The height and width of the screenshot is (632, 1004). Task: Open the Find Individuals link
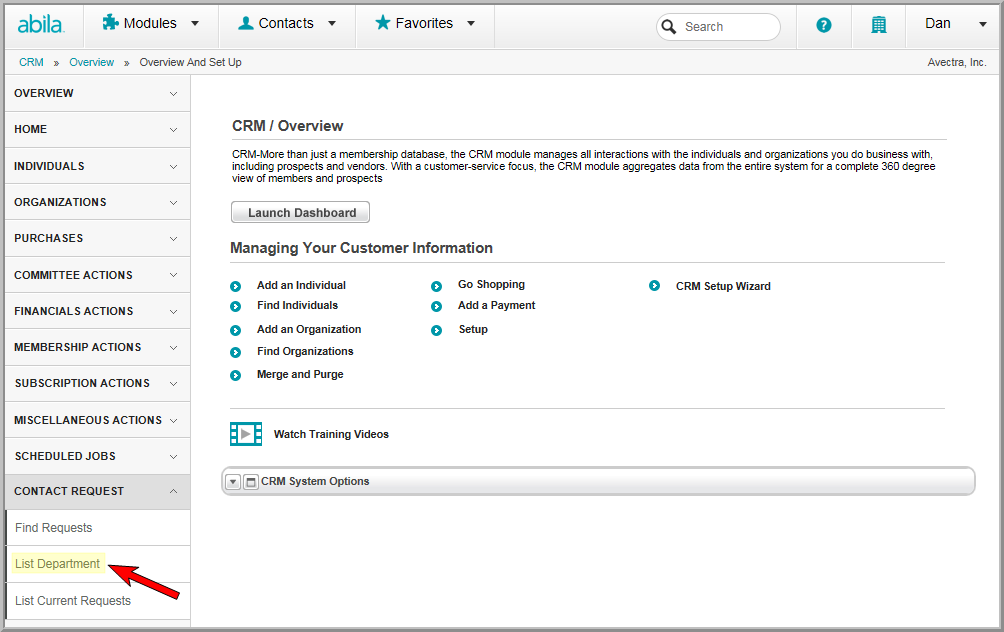pyautogui.click(x=297, y=305)
